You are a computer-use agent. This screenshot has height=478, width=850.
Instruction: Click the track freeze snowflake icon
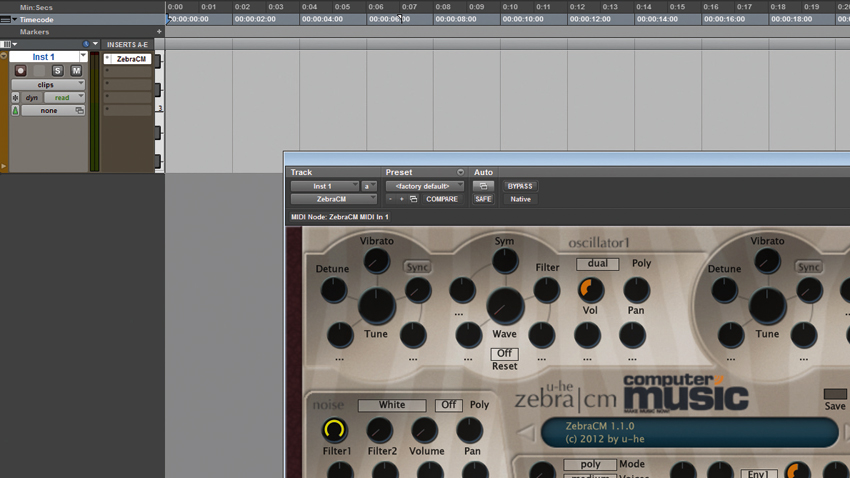click(x=15, y=98)
